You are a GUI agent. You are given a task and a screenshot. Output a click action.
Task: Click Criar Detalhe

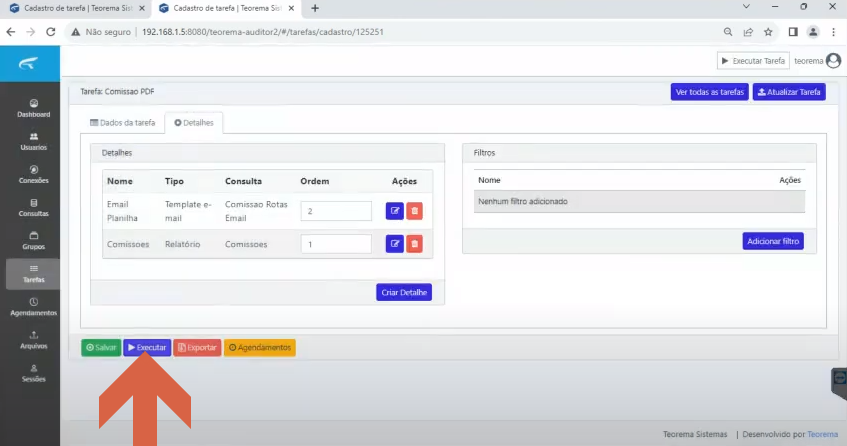point(404,292)
